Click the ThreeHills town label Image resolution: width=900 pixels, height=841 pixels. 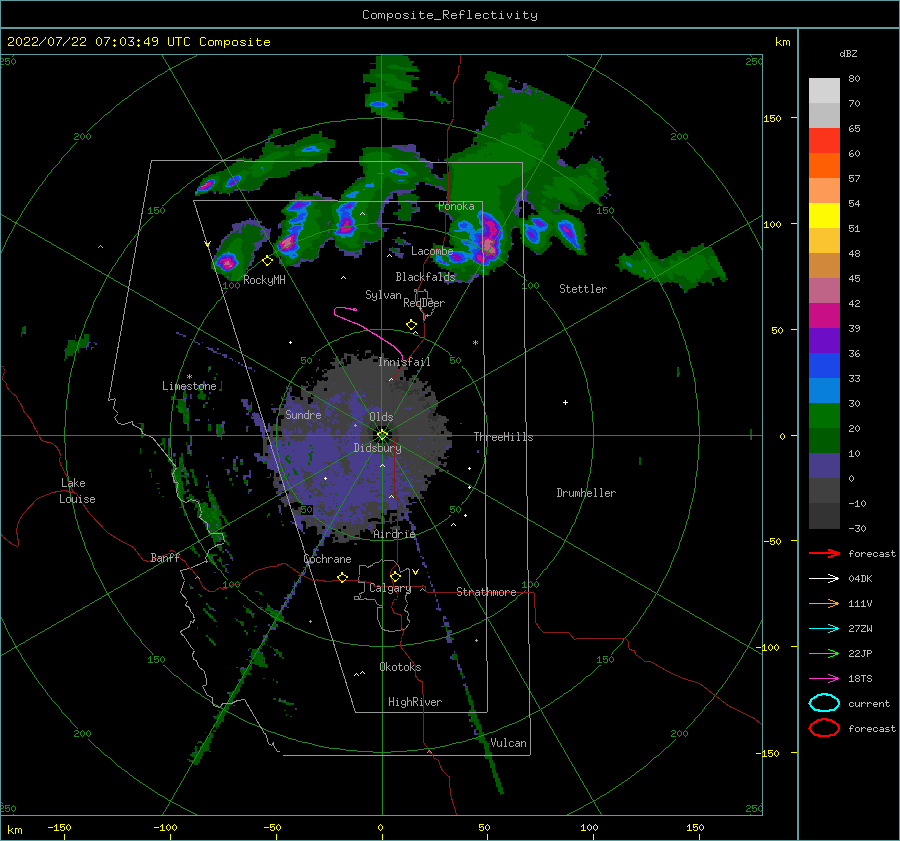[503, 437]
